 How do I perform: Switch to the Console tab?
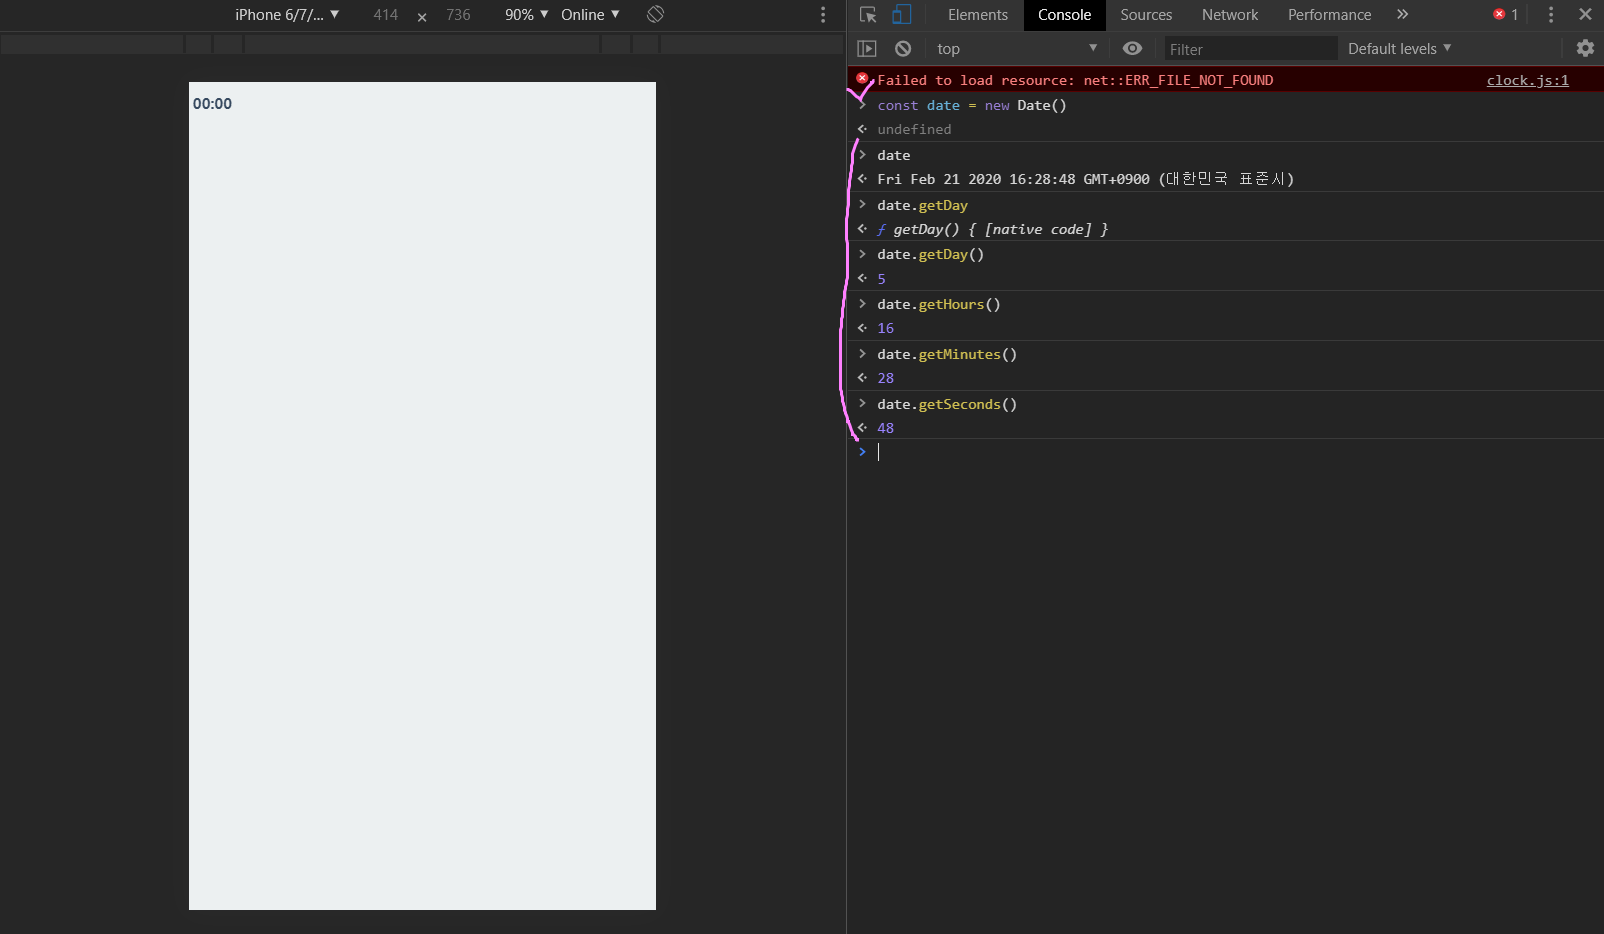click(x=1064, y=15)
